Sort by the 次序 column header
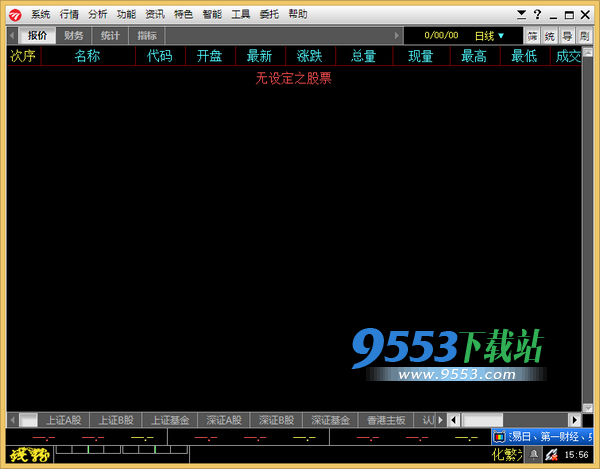 pos(23,56)
